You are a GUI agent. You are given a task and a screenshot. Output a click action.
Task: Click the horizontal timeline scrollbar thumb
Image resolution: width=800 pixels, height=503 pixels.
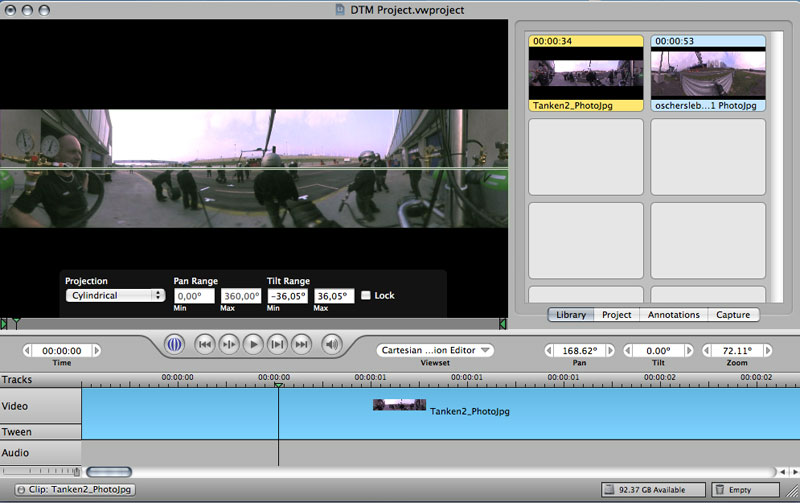pyautogui.click(x=109, y=472)
